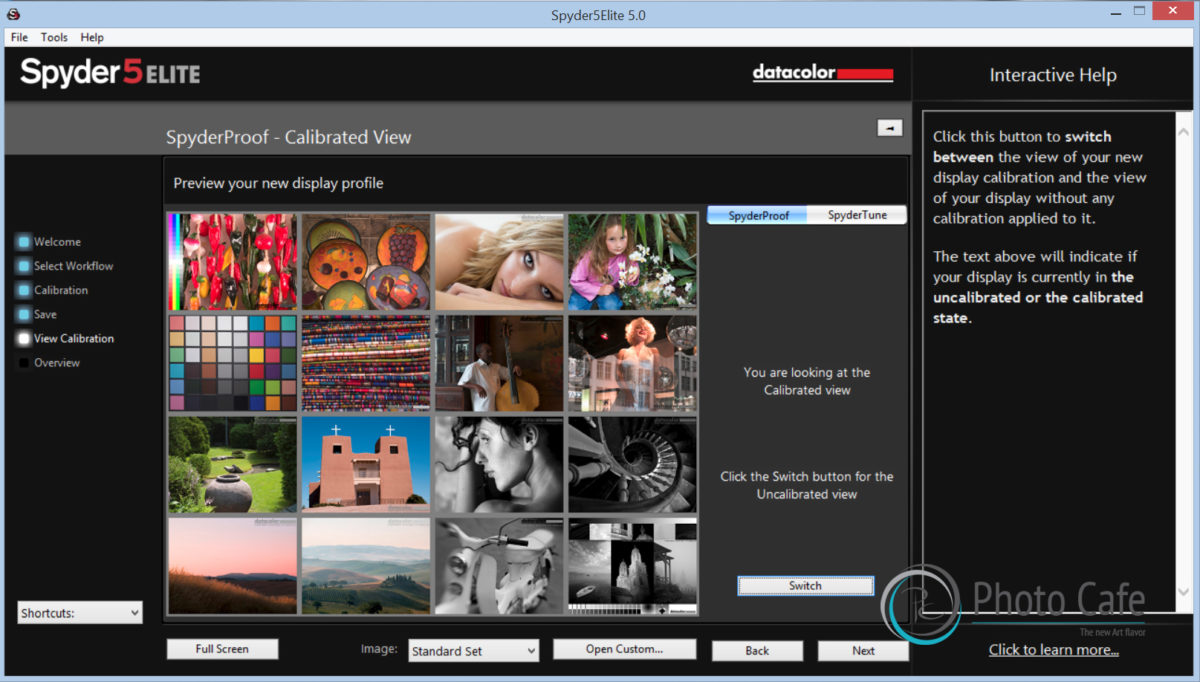Click the Calibration step indicator icon
The width and height of the screenshot is (1200, 682).
24,290
